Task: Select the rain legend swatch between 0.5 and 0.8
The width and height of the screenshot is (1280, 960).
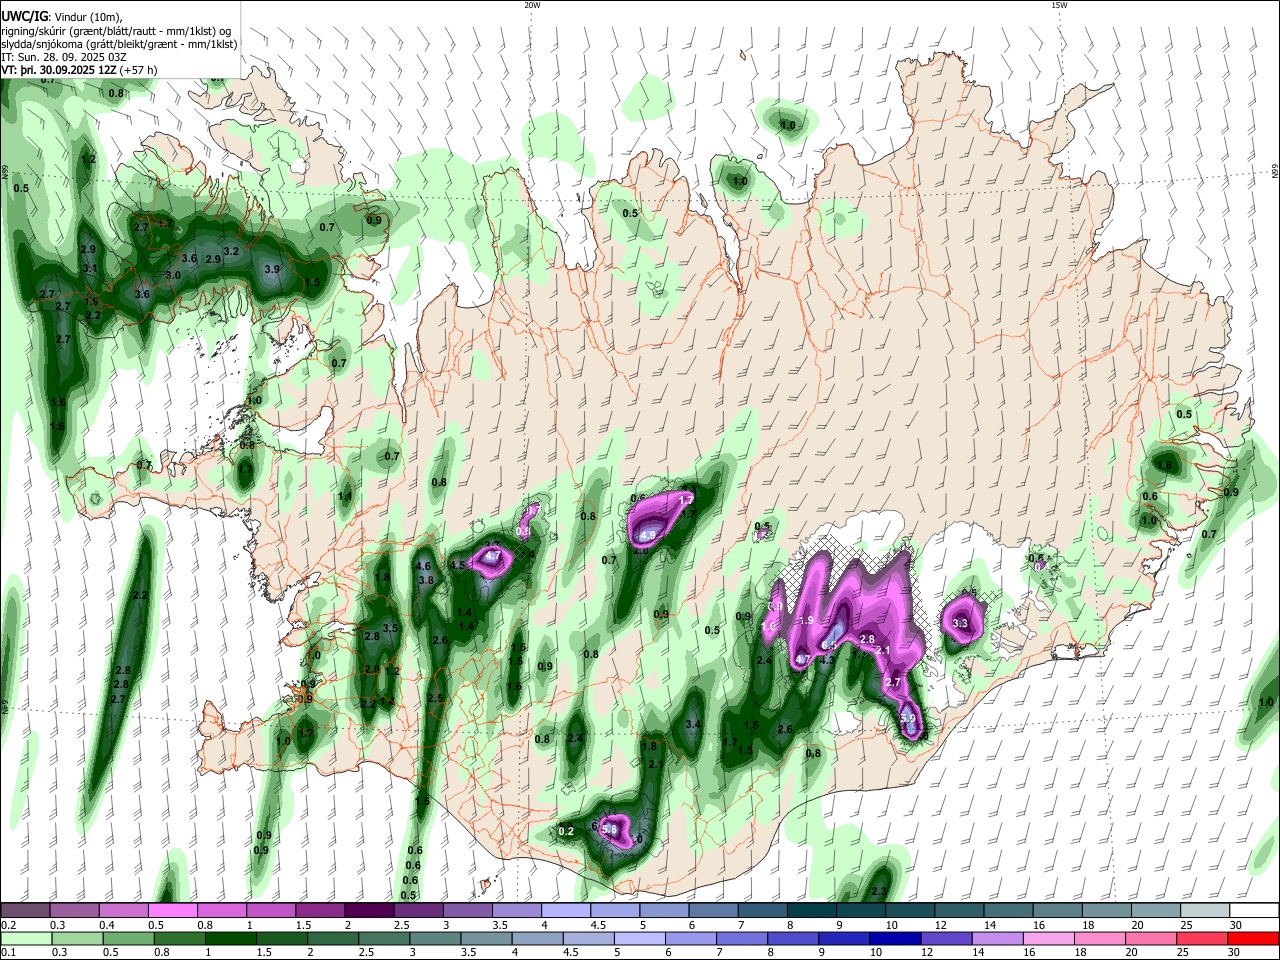Action: [x=128, y=938]
